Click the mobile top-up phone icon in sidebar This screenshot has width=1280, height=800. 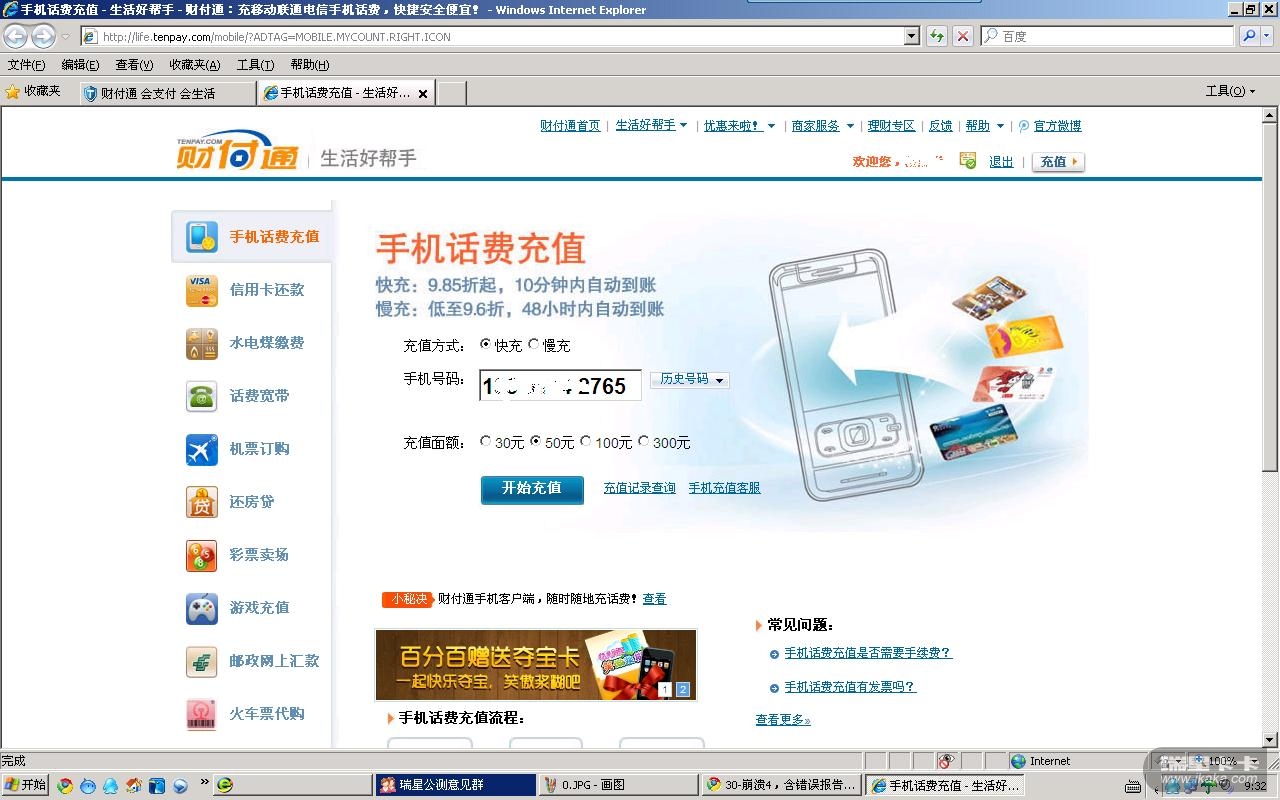coord(201,237)
